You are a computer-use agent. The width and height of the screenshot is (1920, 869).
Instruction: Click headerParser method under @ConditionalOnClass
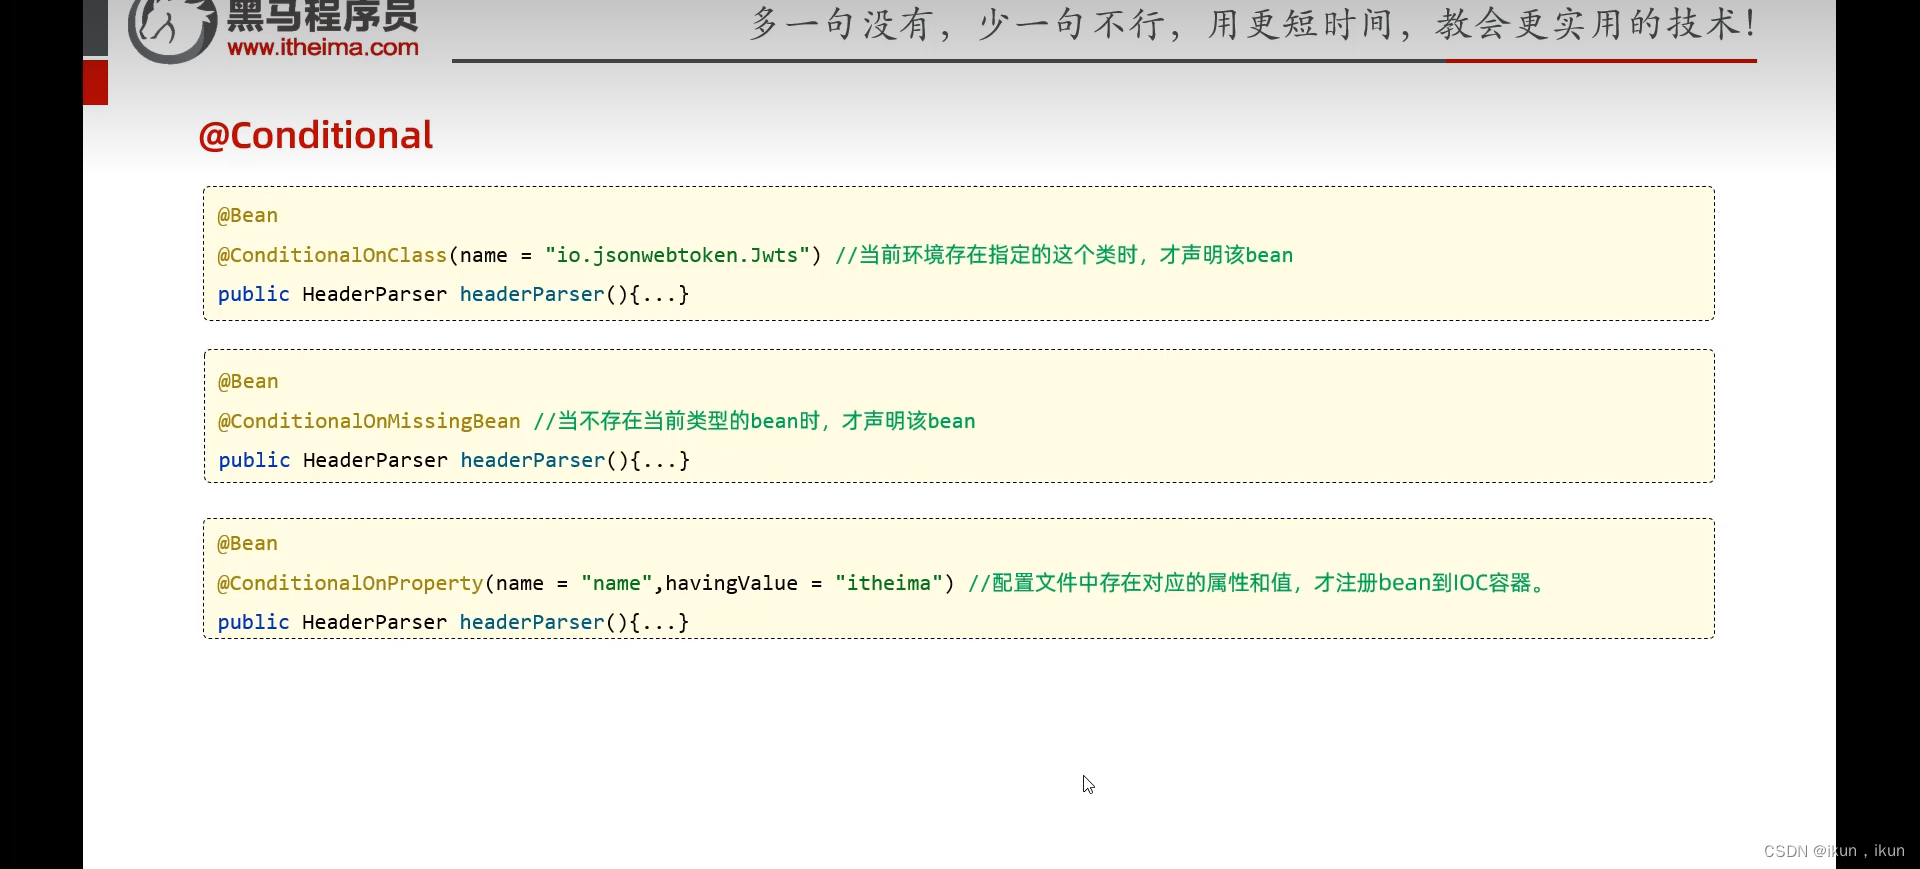click(532, 294)
